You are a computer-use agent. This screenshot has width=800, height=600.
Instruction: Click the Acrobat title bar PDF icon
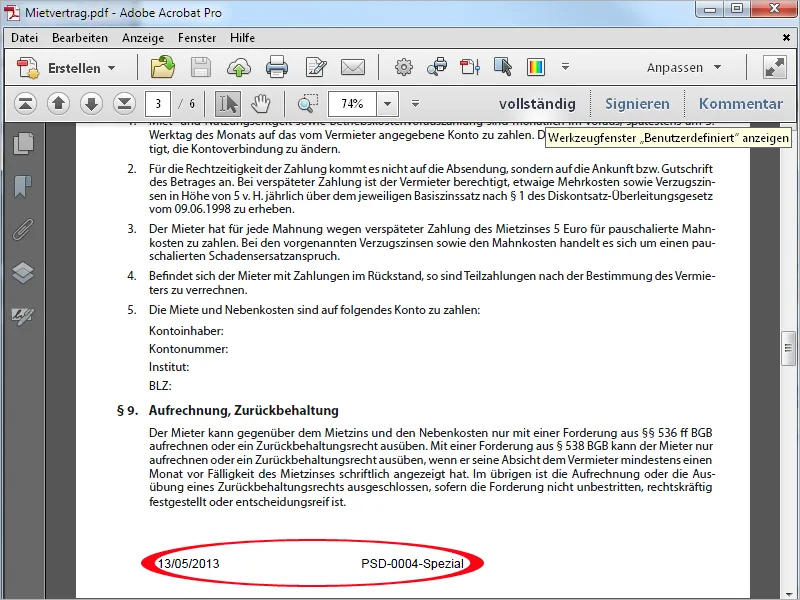(x=12, y=12)
